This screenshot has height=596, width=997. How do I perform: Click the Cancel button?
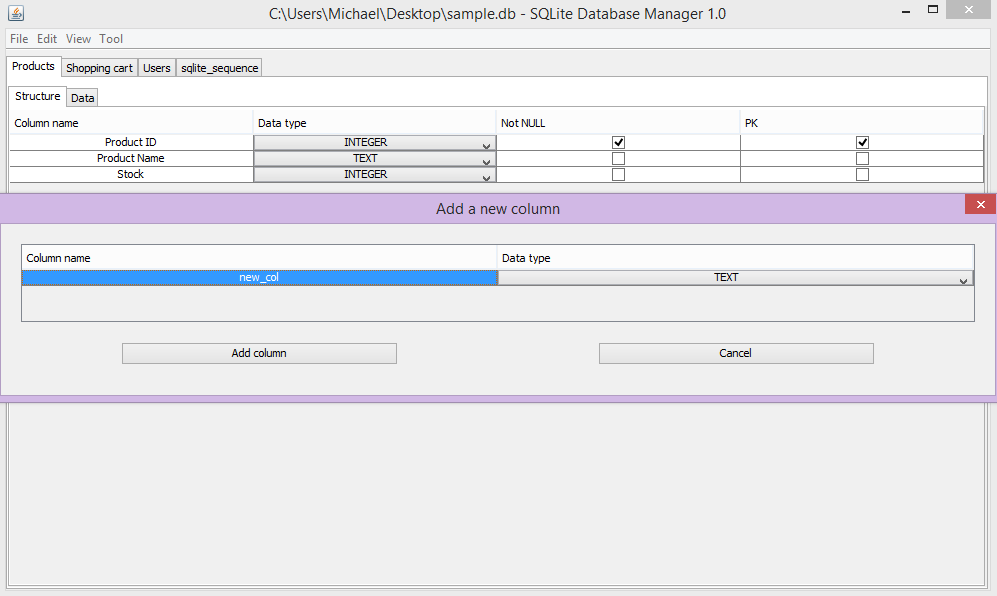(x=736, y=353)
